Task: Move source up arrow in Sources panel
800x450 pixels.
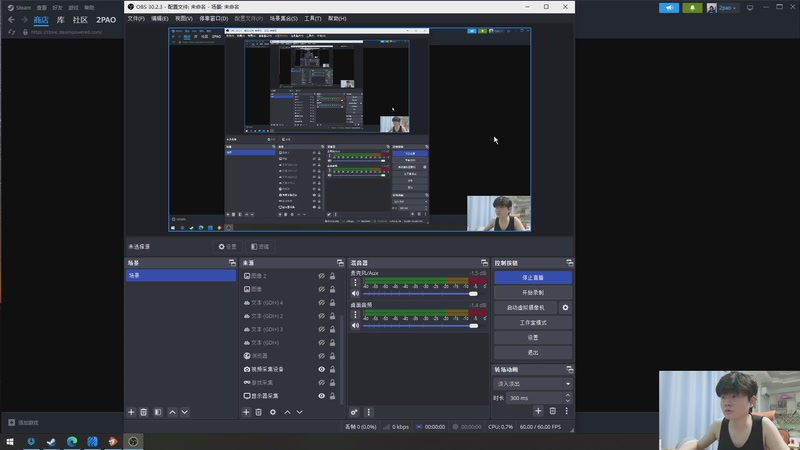Action: point(287,412)
